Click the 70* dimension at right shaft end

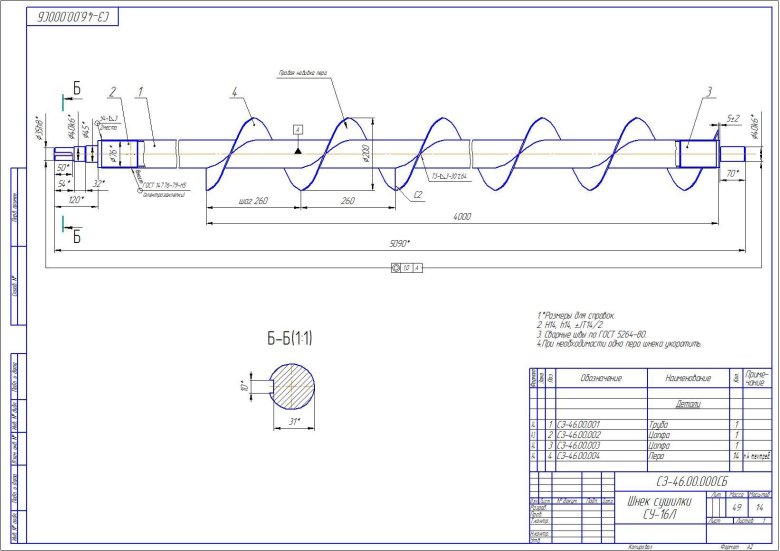(x=732, y=173)
